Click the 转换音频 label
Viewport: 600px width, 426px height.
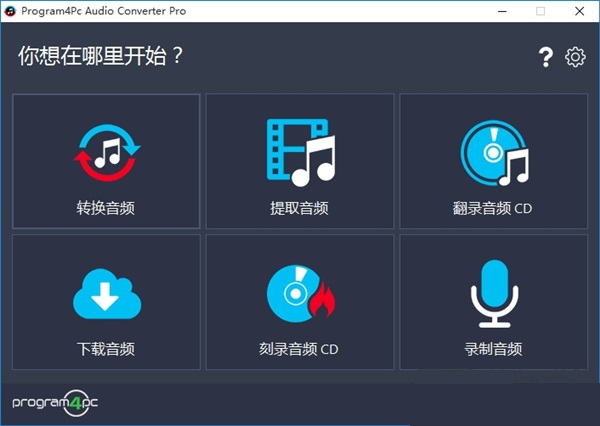[x=106, y=208]
